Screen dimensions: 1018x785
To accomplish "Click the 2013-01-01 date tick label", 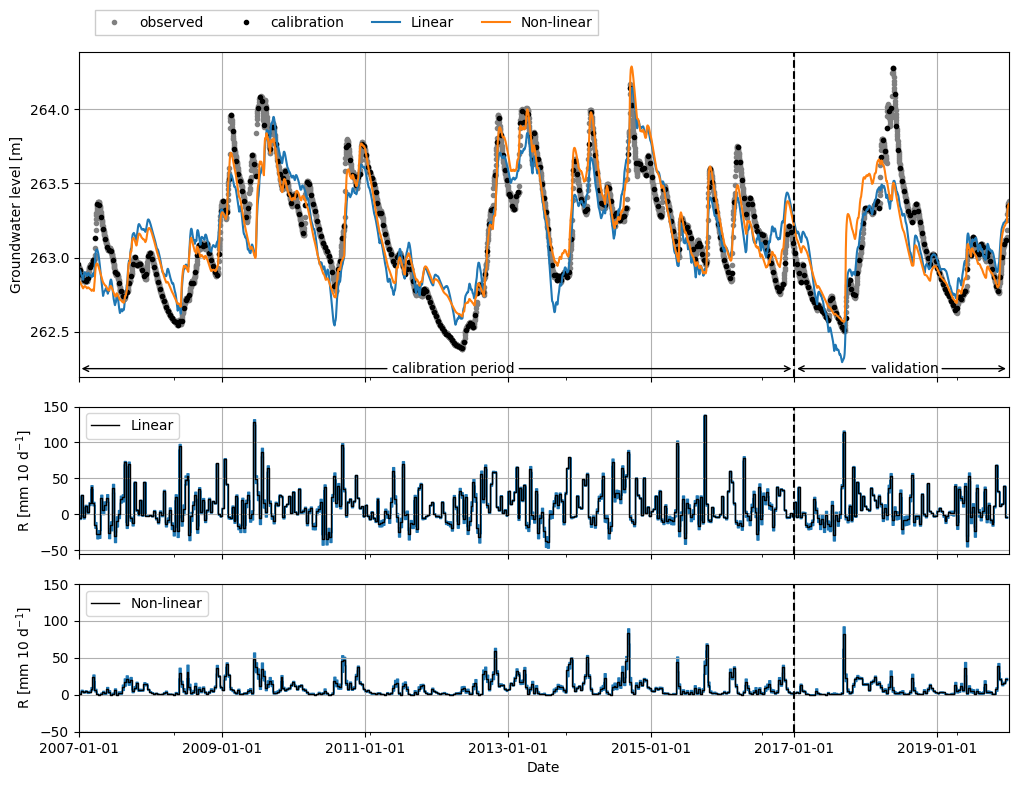I will pyautogui.click(x=508, y=747).
